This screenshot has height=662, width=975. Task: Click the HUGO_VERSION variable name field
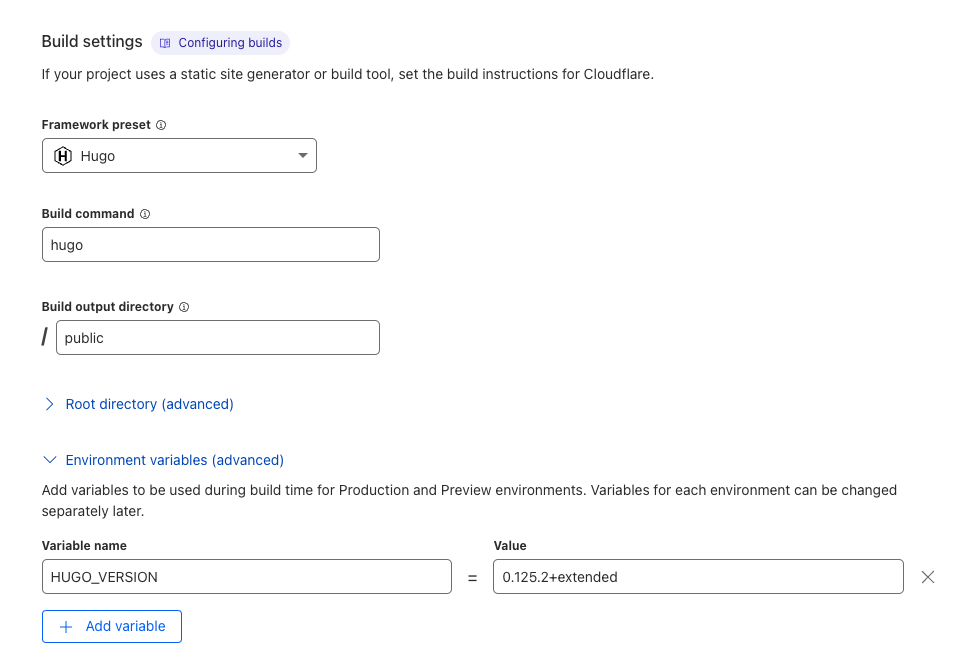coord(246,577)
